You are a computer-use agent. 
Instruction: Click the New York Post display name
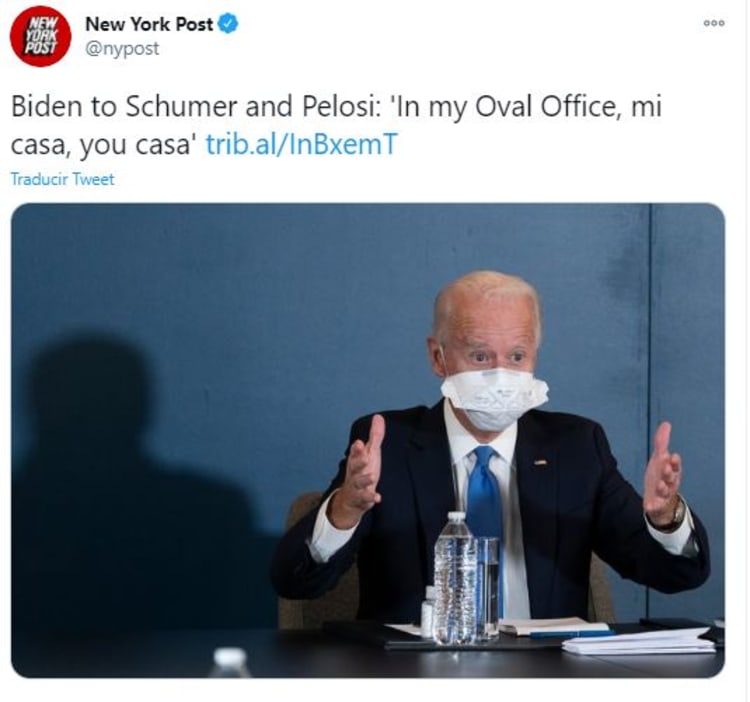pyautogui.click(x=149, y=24)
